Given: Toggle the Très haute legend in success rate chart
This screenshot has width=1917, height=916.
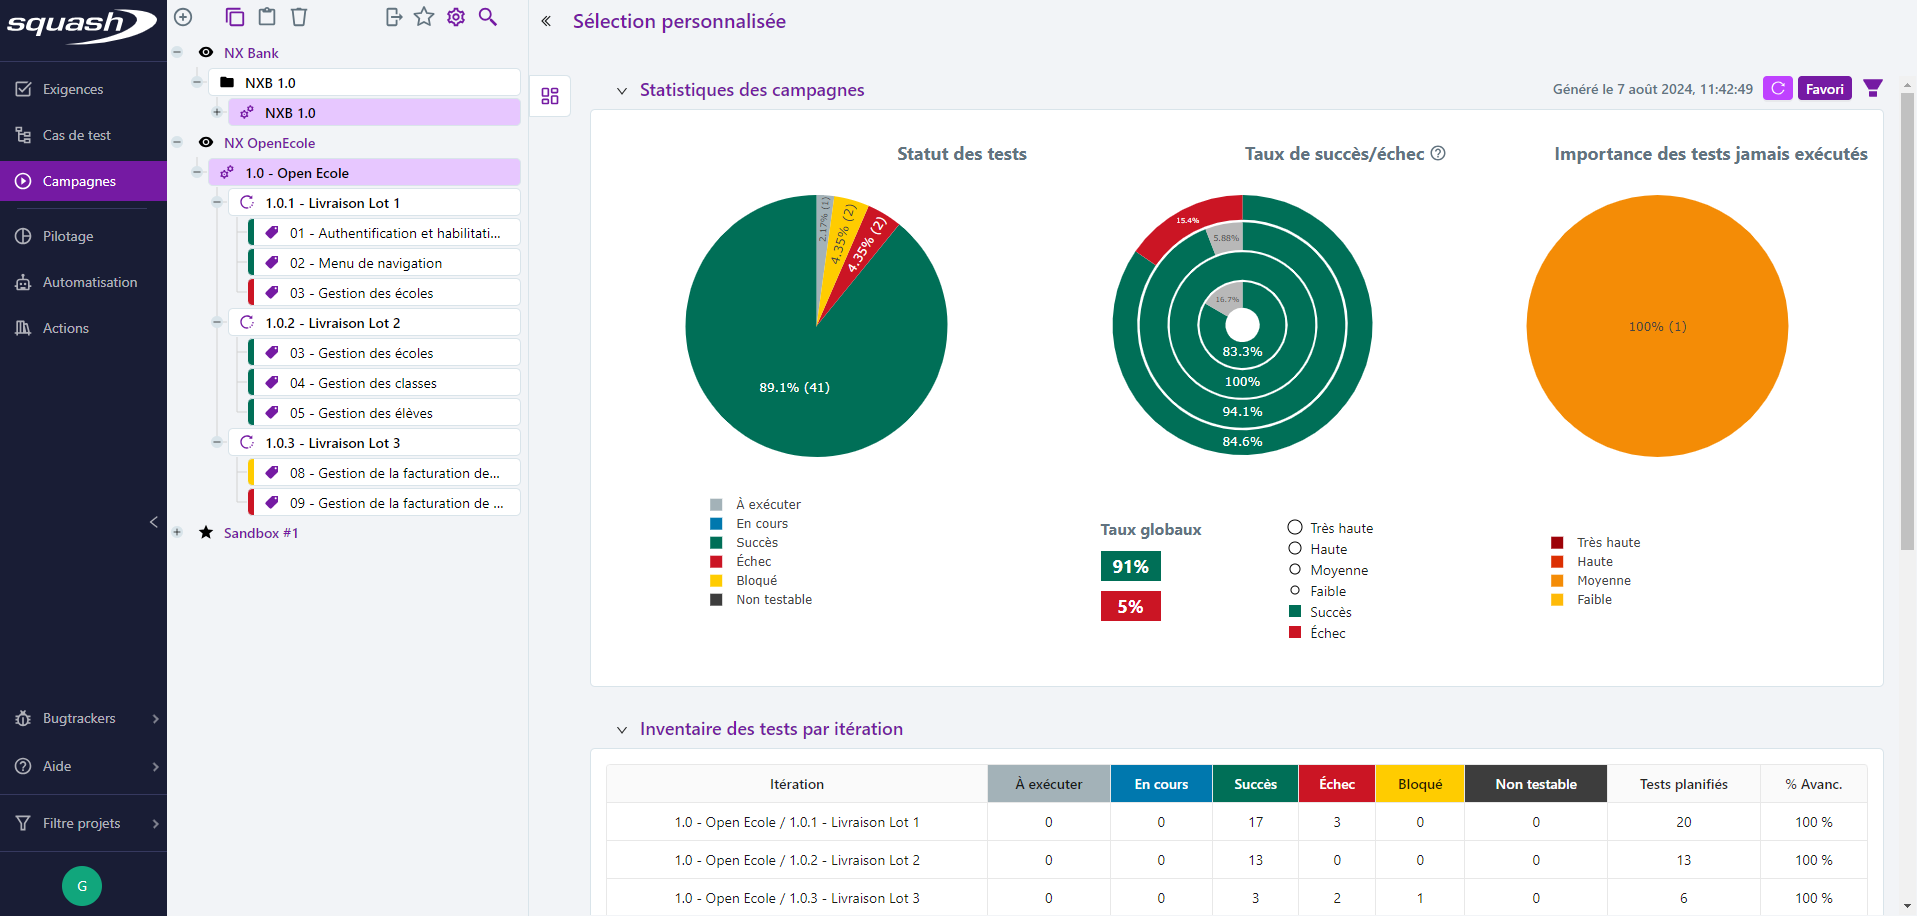Looking at the screenshot, I should [x=1340, y=528].
